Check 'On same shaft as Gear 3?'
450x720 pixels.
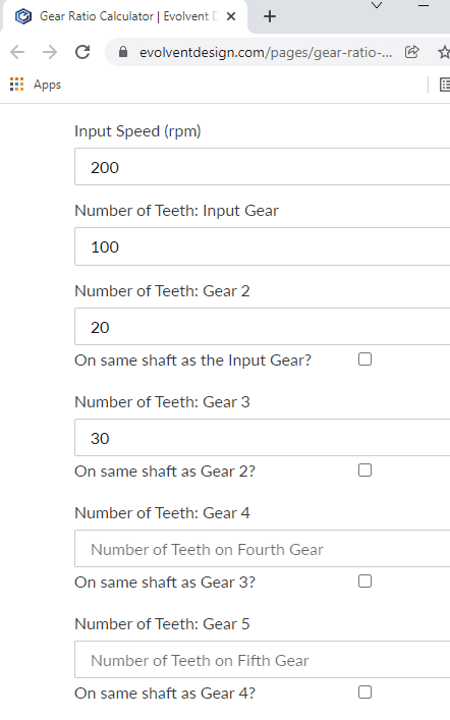click(x=365, y=581)
